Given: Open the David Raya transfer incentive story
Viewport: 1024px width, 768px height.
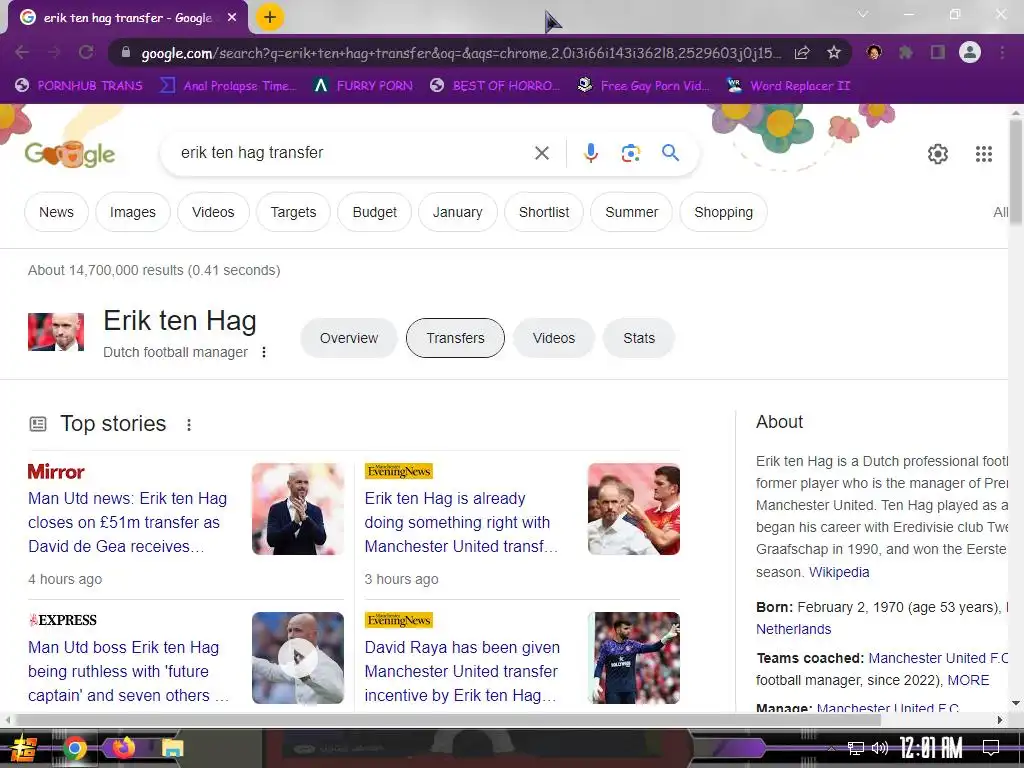Looking at the screenshot, I should (x=462, y=671).
